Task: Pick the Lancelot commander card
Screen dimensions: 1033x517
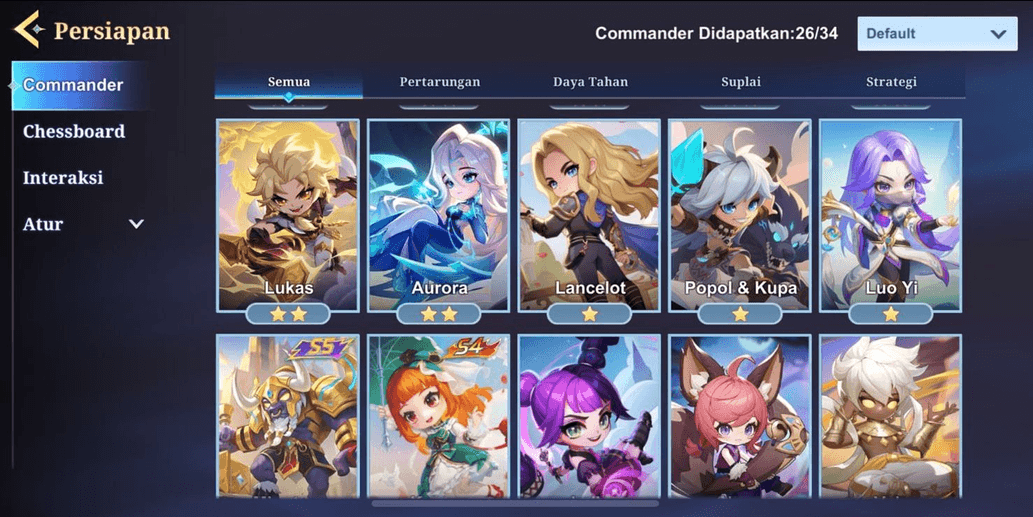Action: click(x=589, y=215)
